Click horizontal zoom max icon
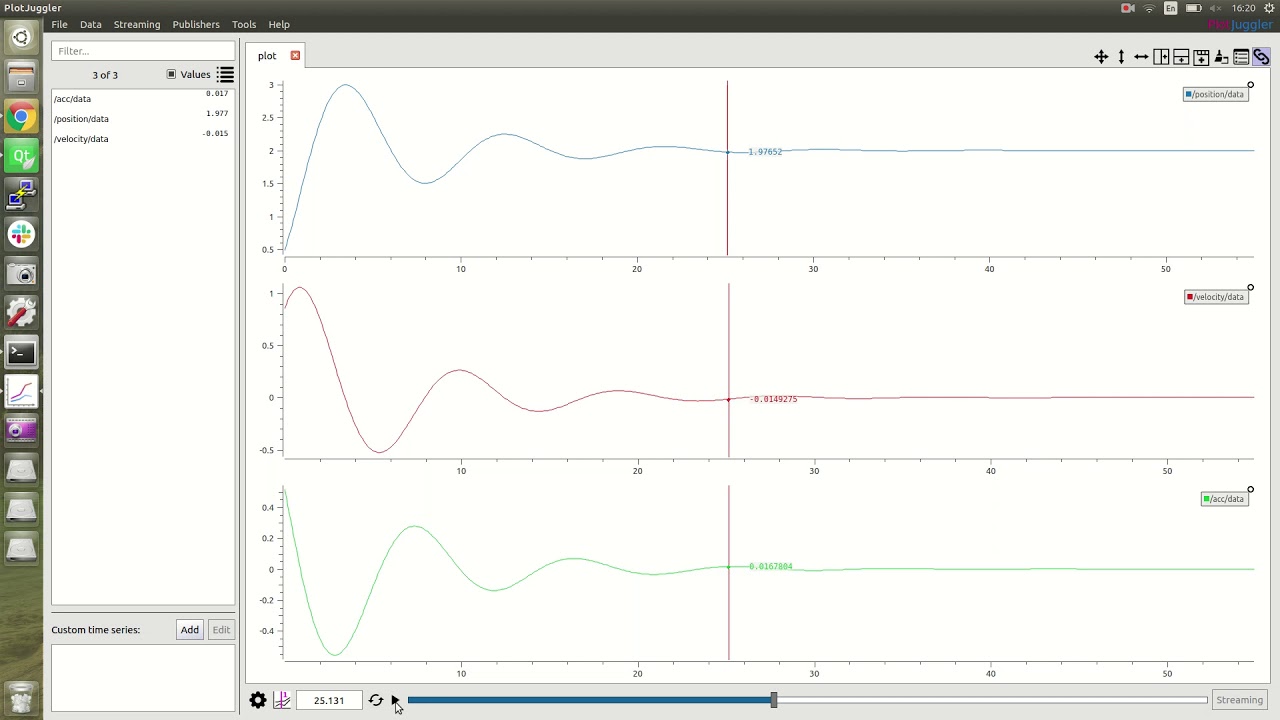Screen dimensions: 1280x720 pyautogui.click(x=1141, y=57)
